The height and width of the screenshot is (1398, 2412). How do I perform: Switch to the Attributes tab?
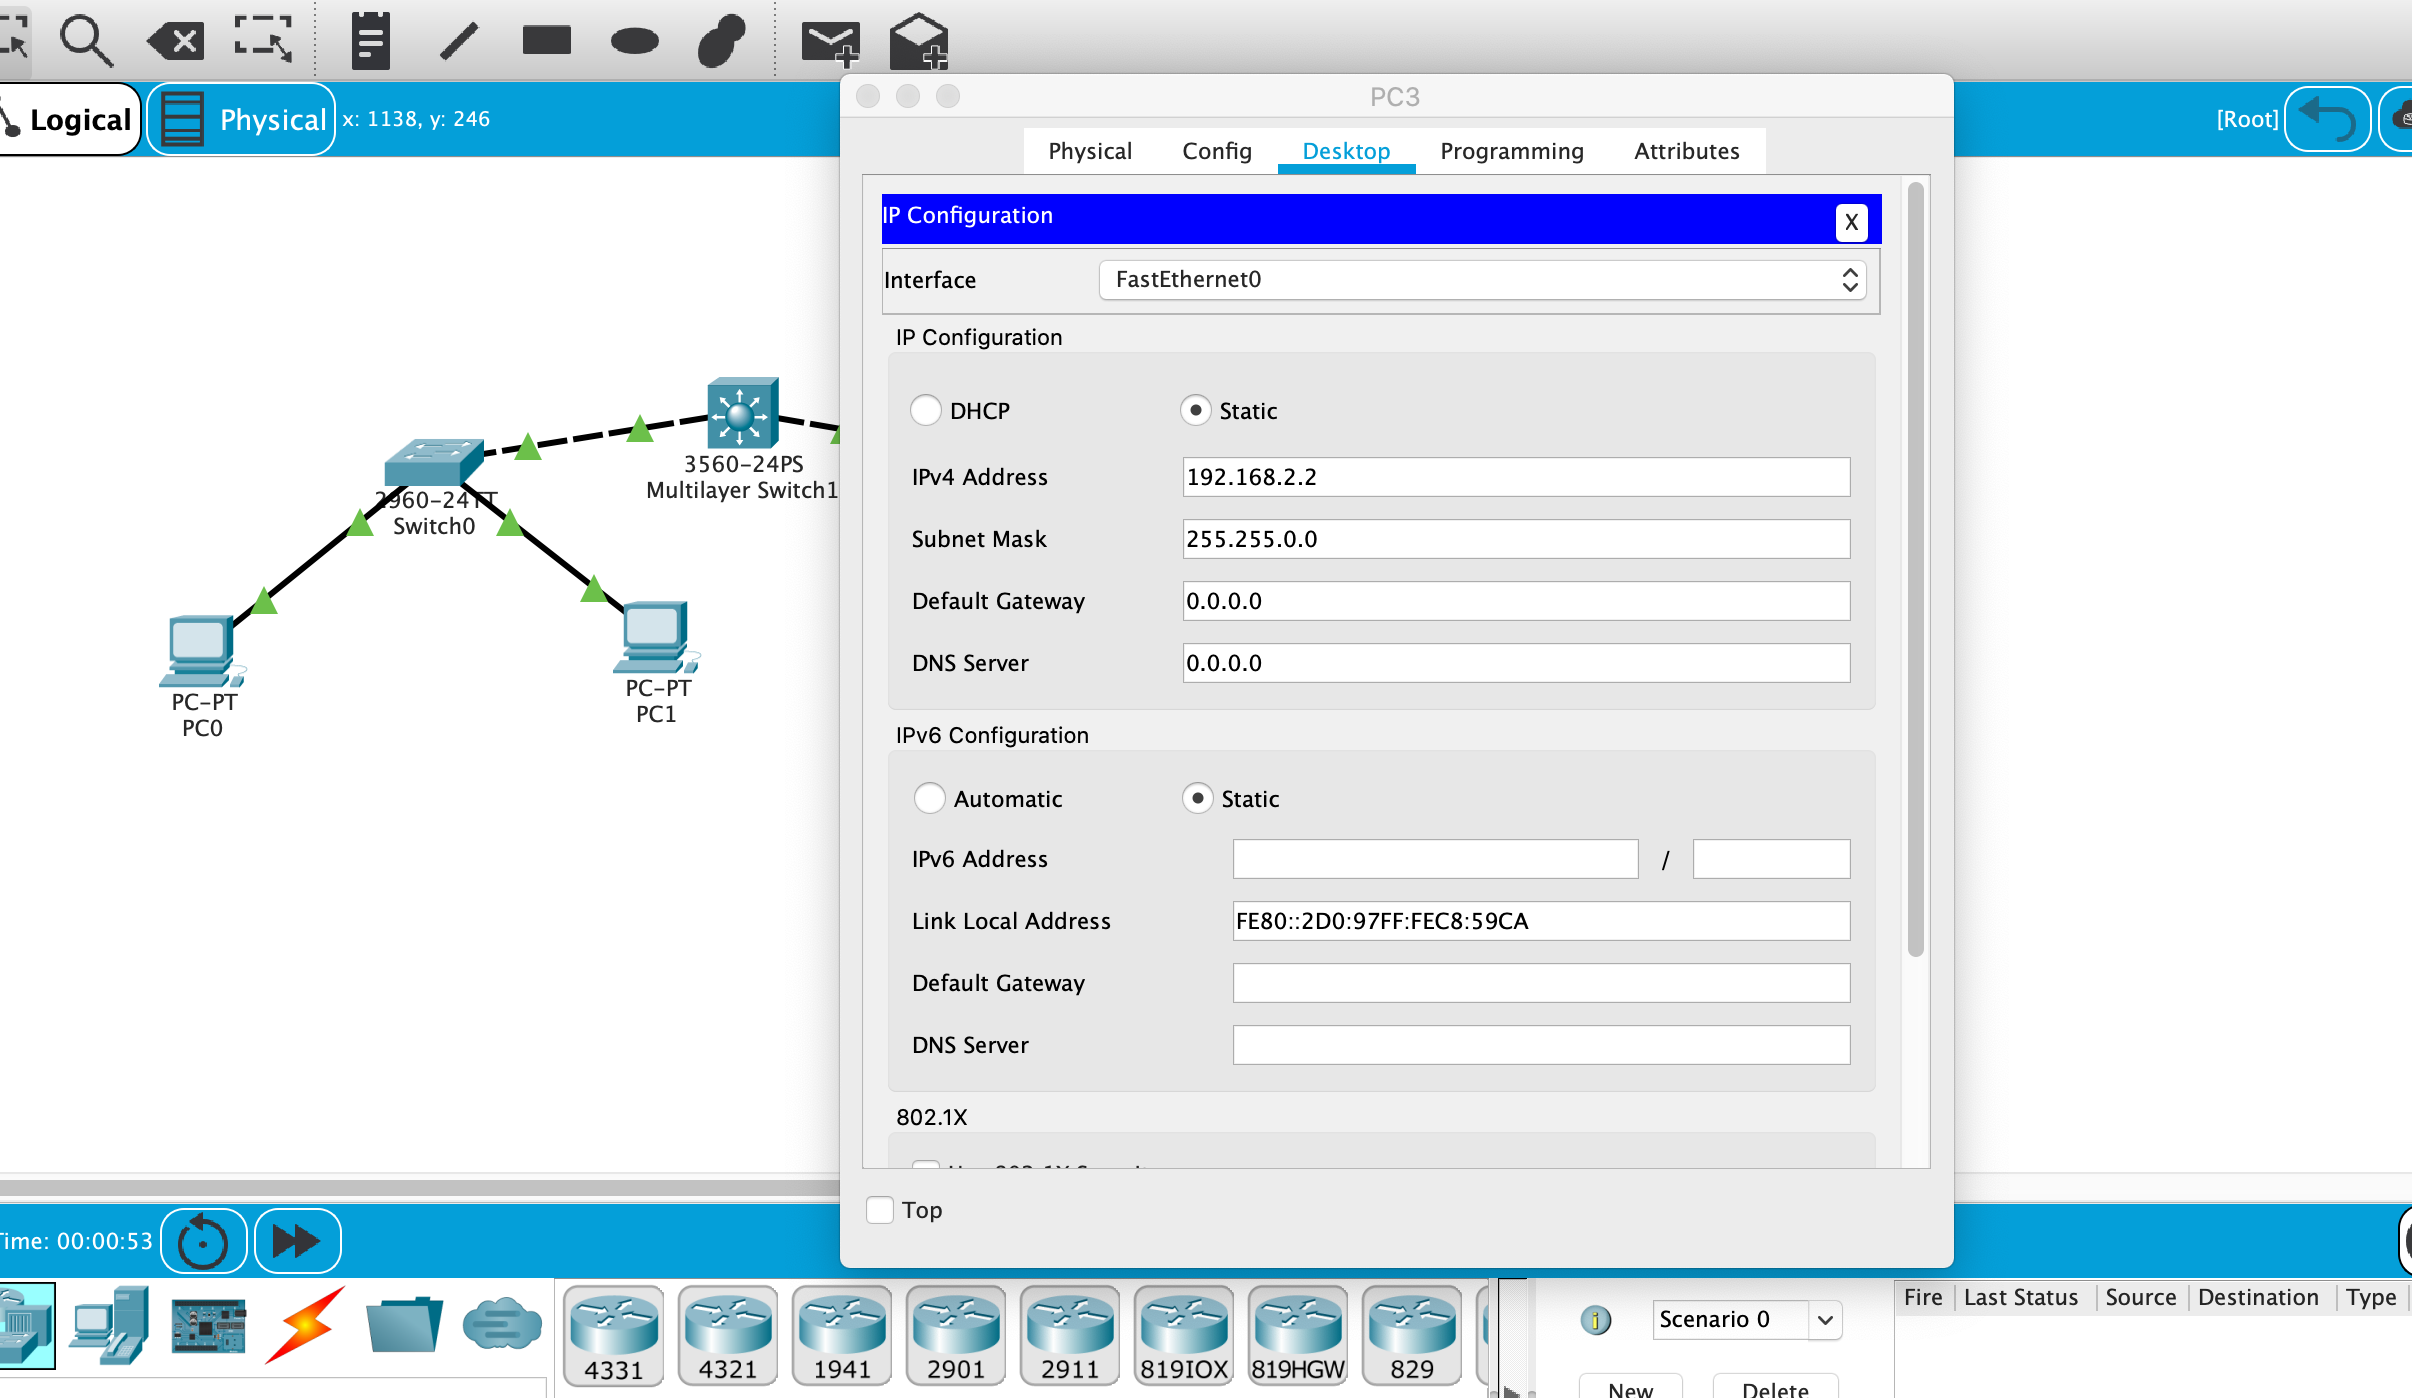(1687, 151)
